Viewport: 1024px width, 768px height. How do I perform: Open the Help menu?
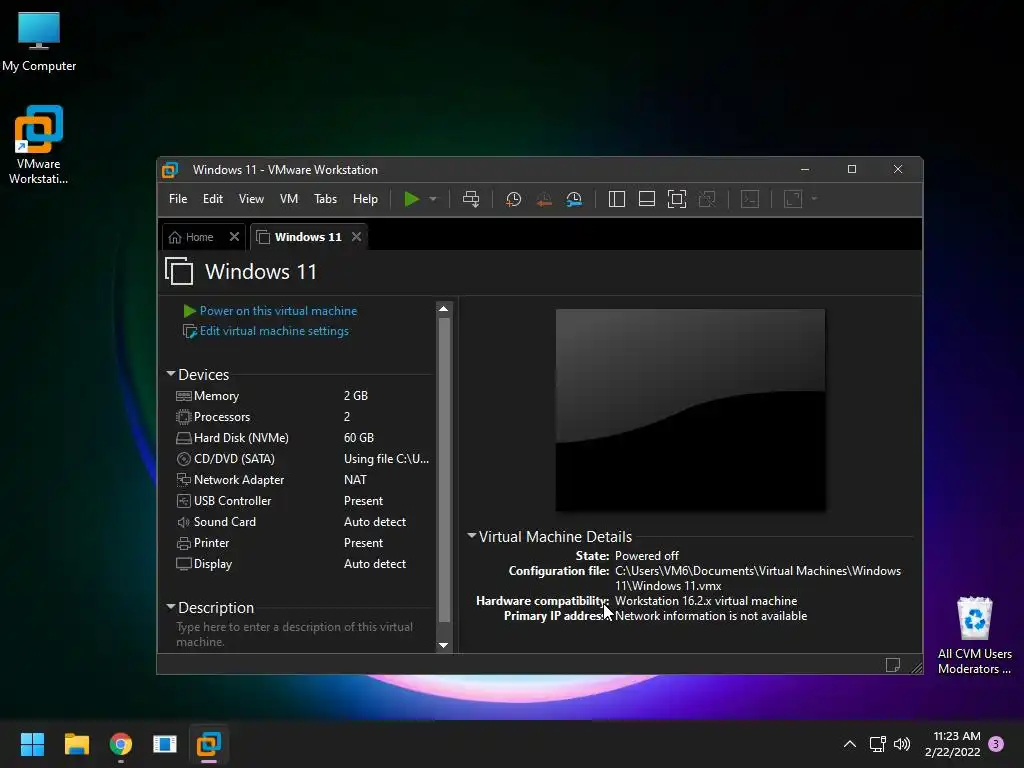coord(365,199)
